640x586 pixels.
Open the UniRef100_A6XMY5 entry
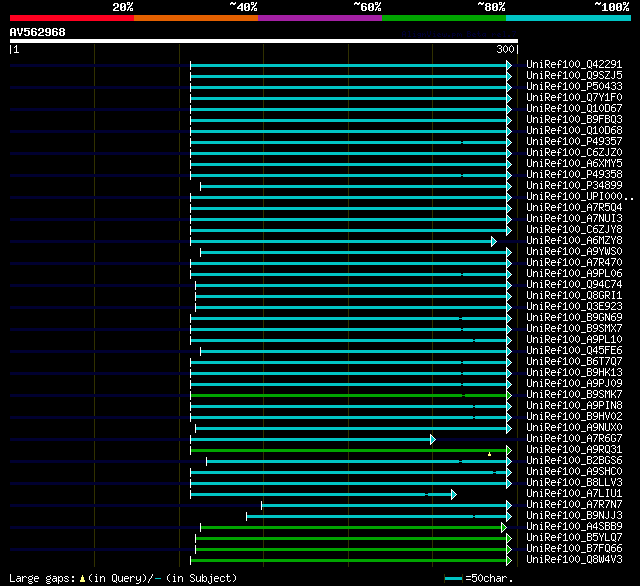(574, 164)
